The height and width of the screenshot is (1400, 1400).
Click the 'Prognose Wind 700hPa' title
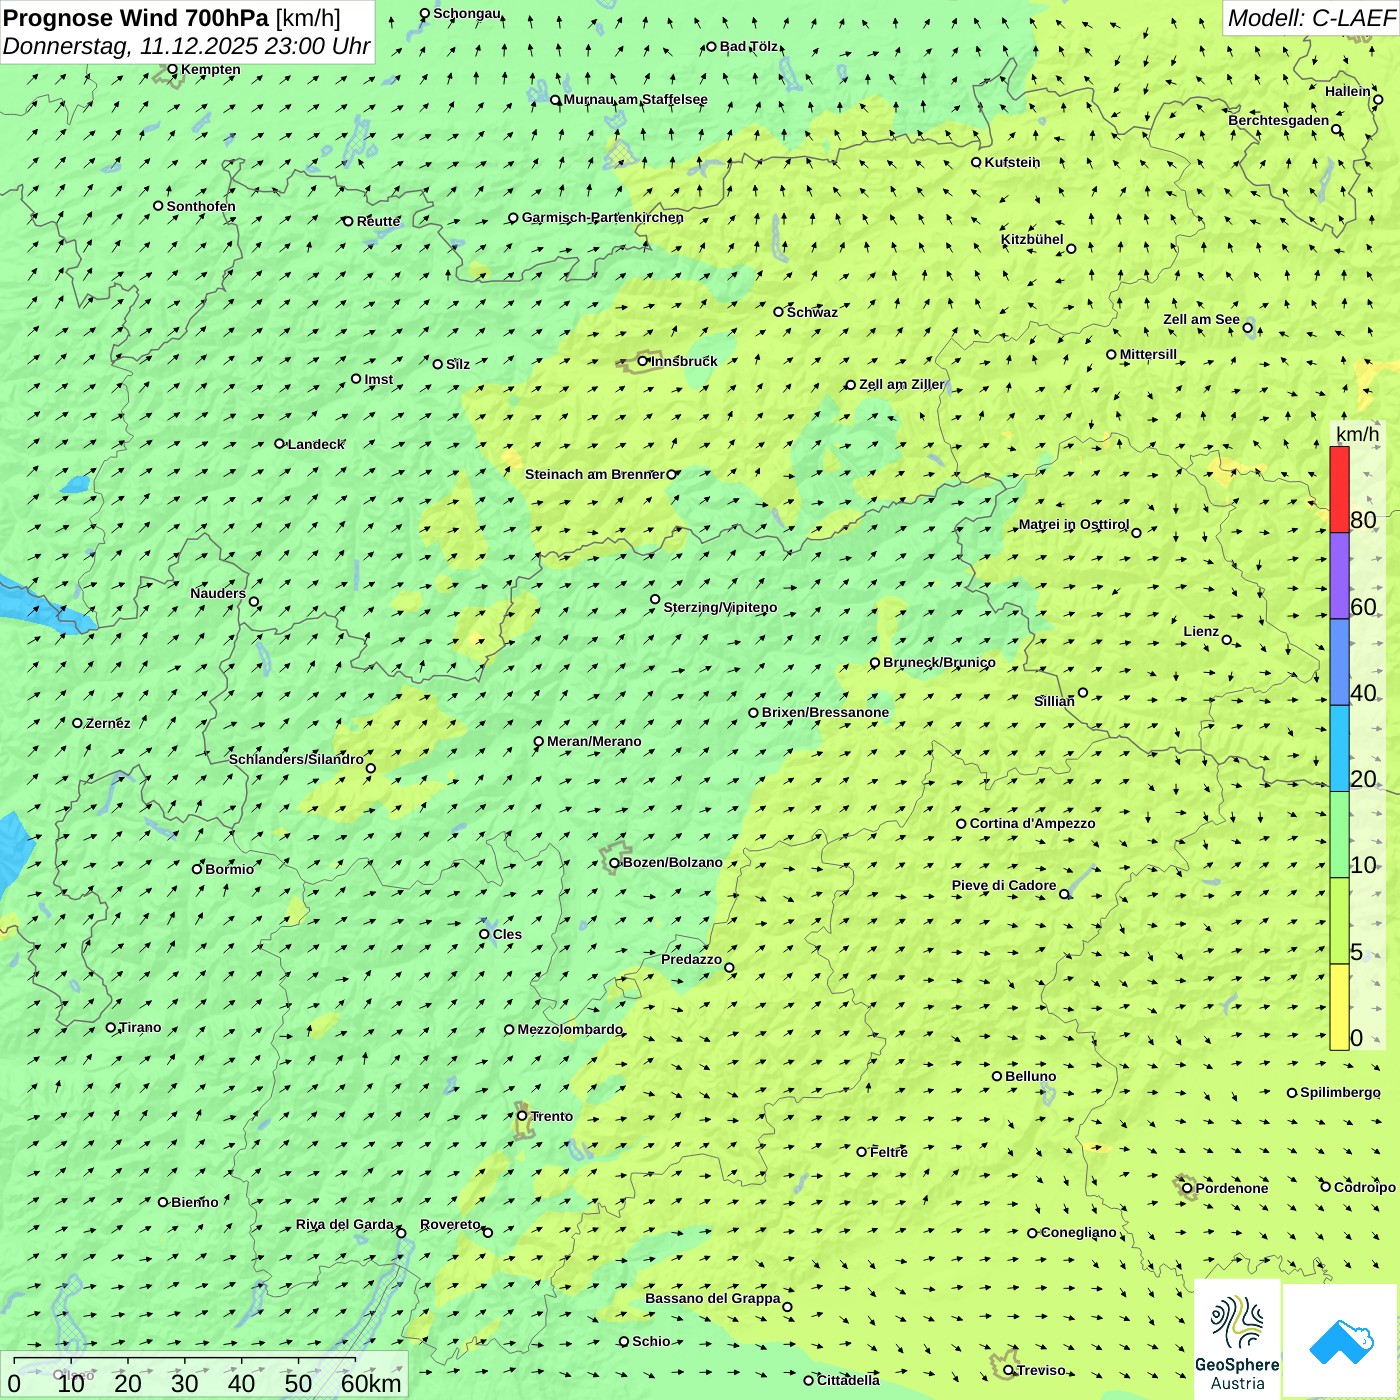pyautogui.click(x=136, y=17)
